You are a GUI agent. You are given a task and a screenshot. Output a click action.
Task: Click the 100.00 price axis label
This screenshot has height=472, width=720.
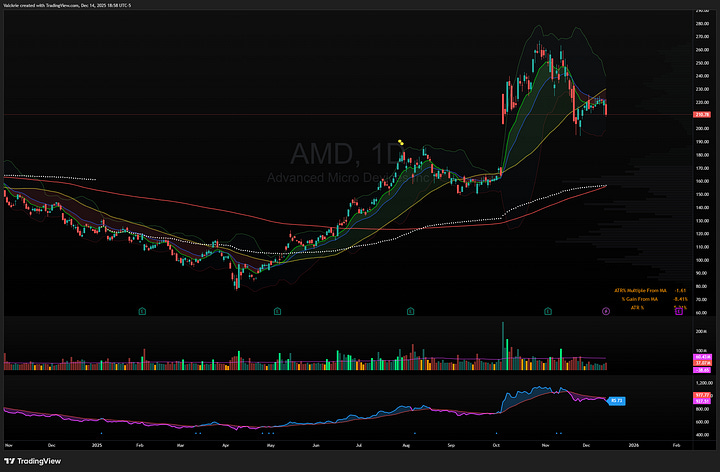[x=702, y=260]
